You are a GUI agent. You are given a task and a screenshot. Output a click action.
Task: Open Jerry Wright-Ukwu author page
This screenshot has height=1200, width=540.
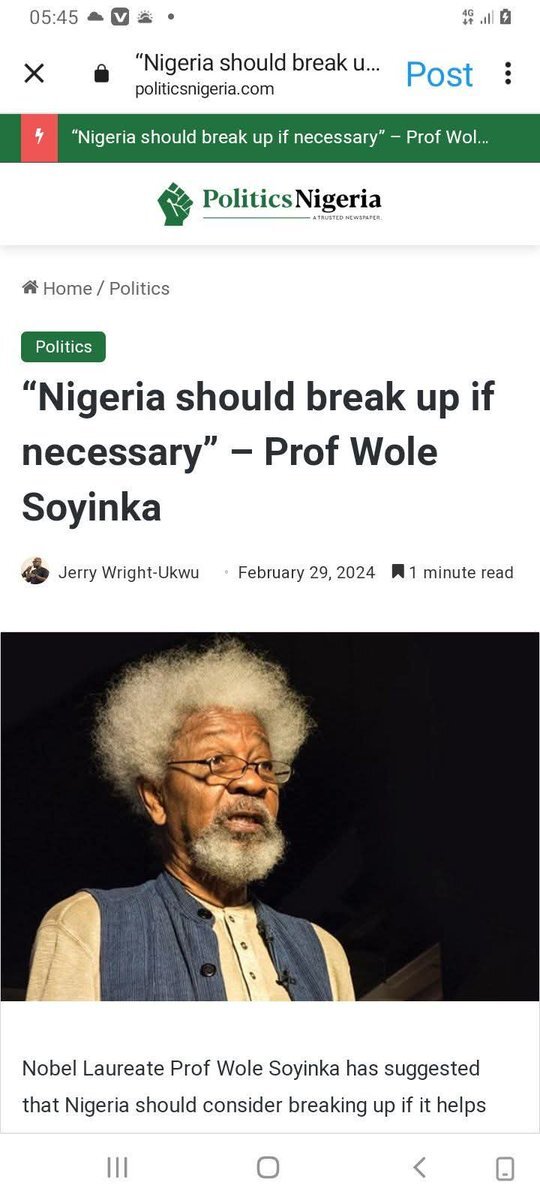128,573
